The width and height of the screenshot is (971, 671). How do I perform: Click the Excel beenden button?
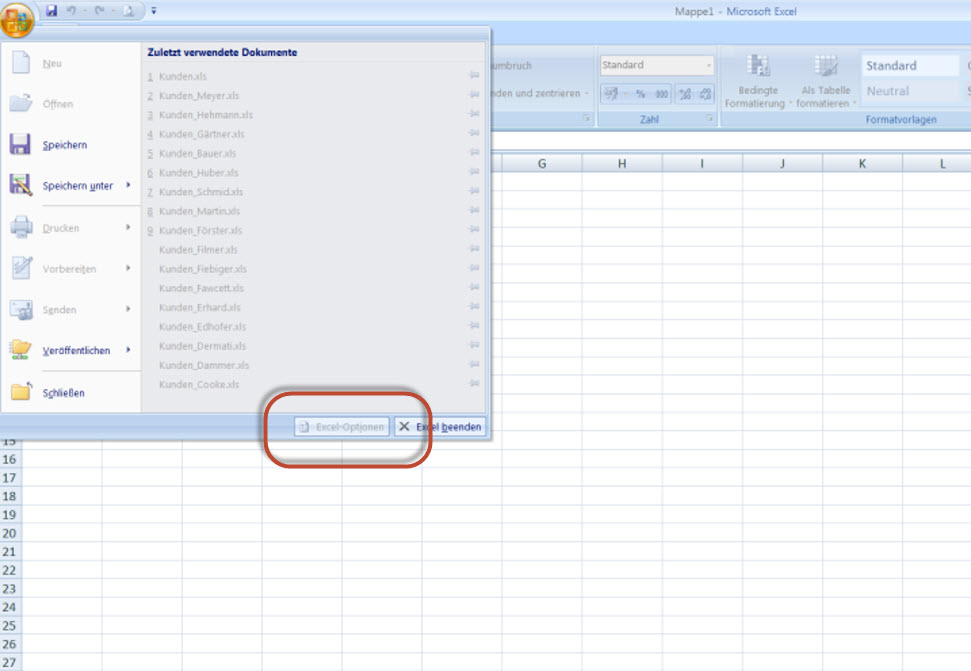click(x=440, y=427)
